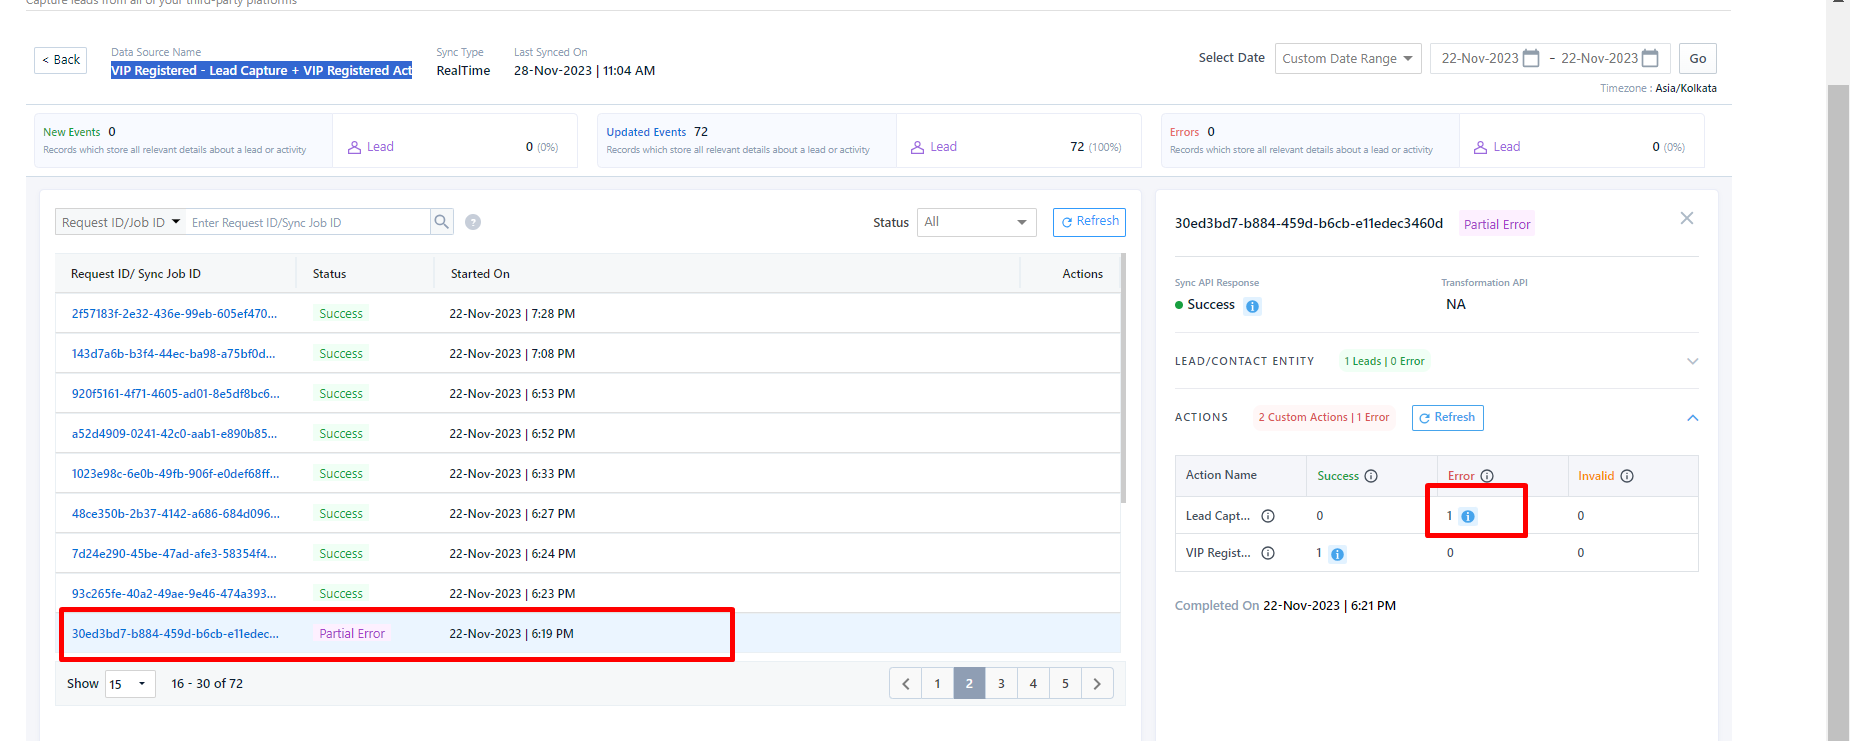Go to next page of results
The image size is (1850, 741).
[x=1097, y=684]
